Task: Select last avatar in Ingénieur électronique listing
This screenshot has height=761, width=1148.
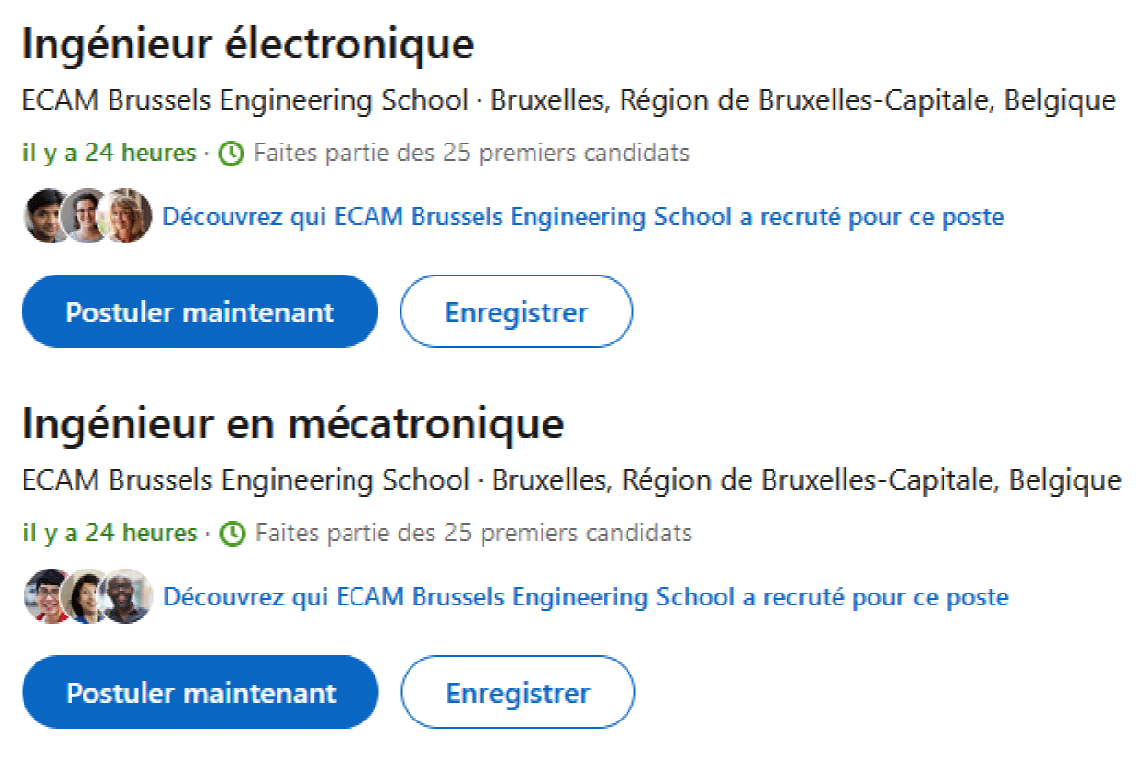Action: (127, 216)
